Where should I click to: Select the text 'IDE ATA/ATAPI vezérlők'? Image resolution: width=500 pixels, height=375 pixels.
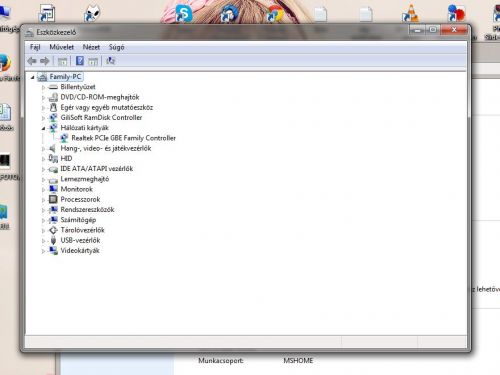click(97, 169)
